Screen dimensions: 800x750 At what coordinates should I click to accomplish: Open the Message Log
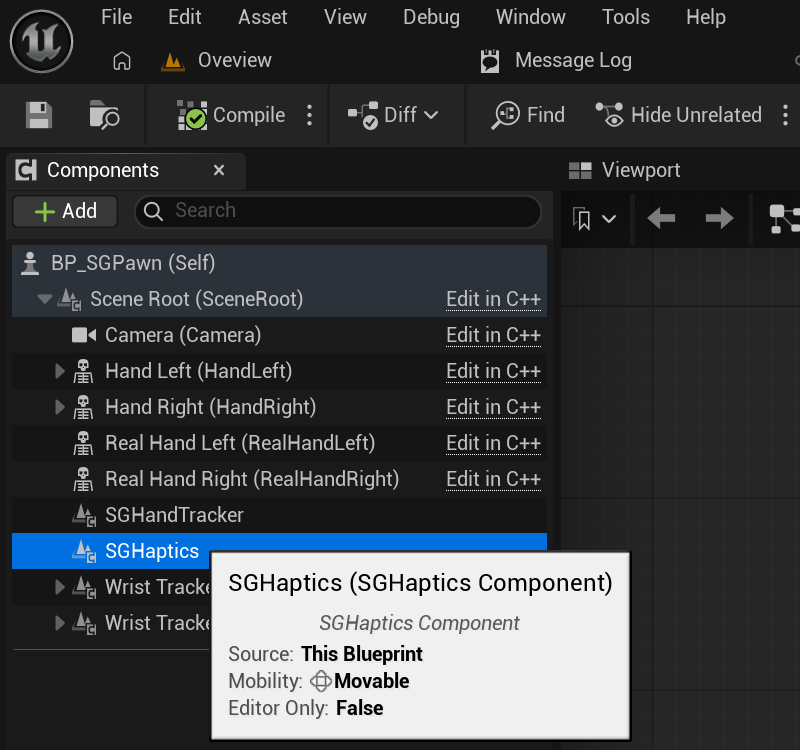click(x=556, y=60)
